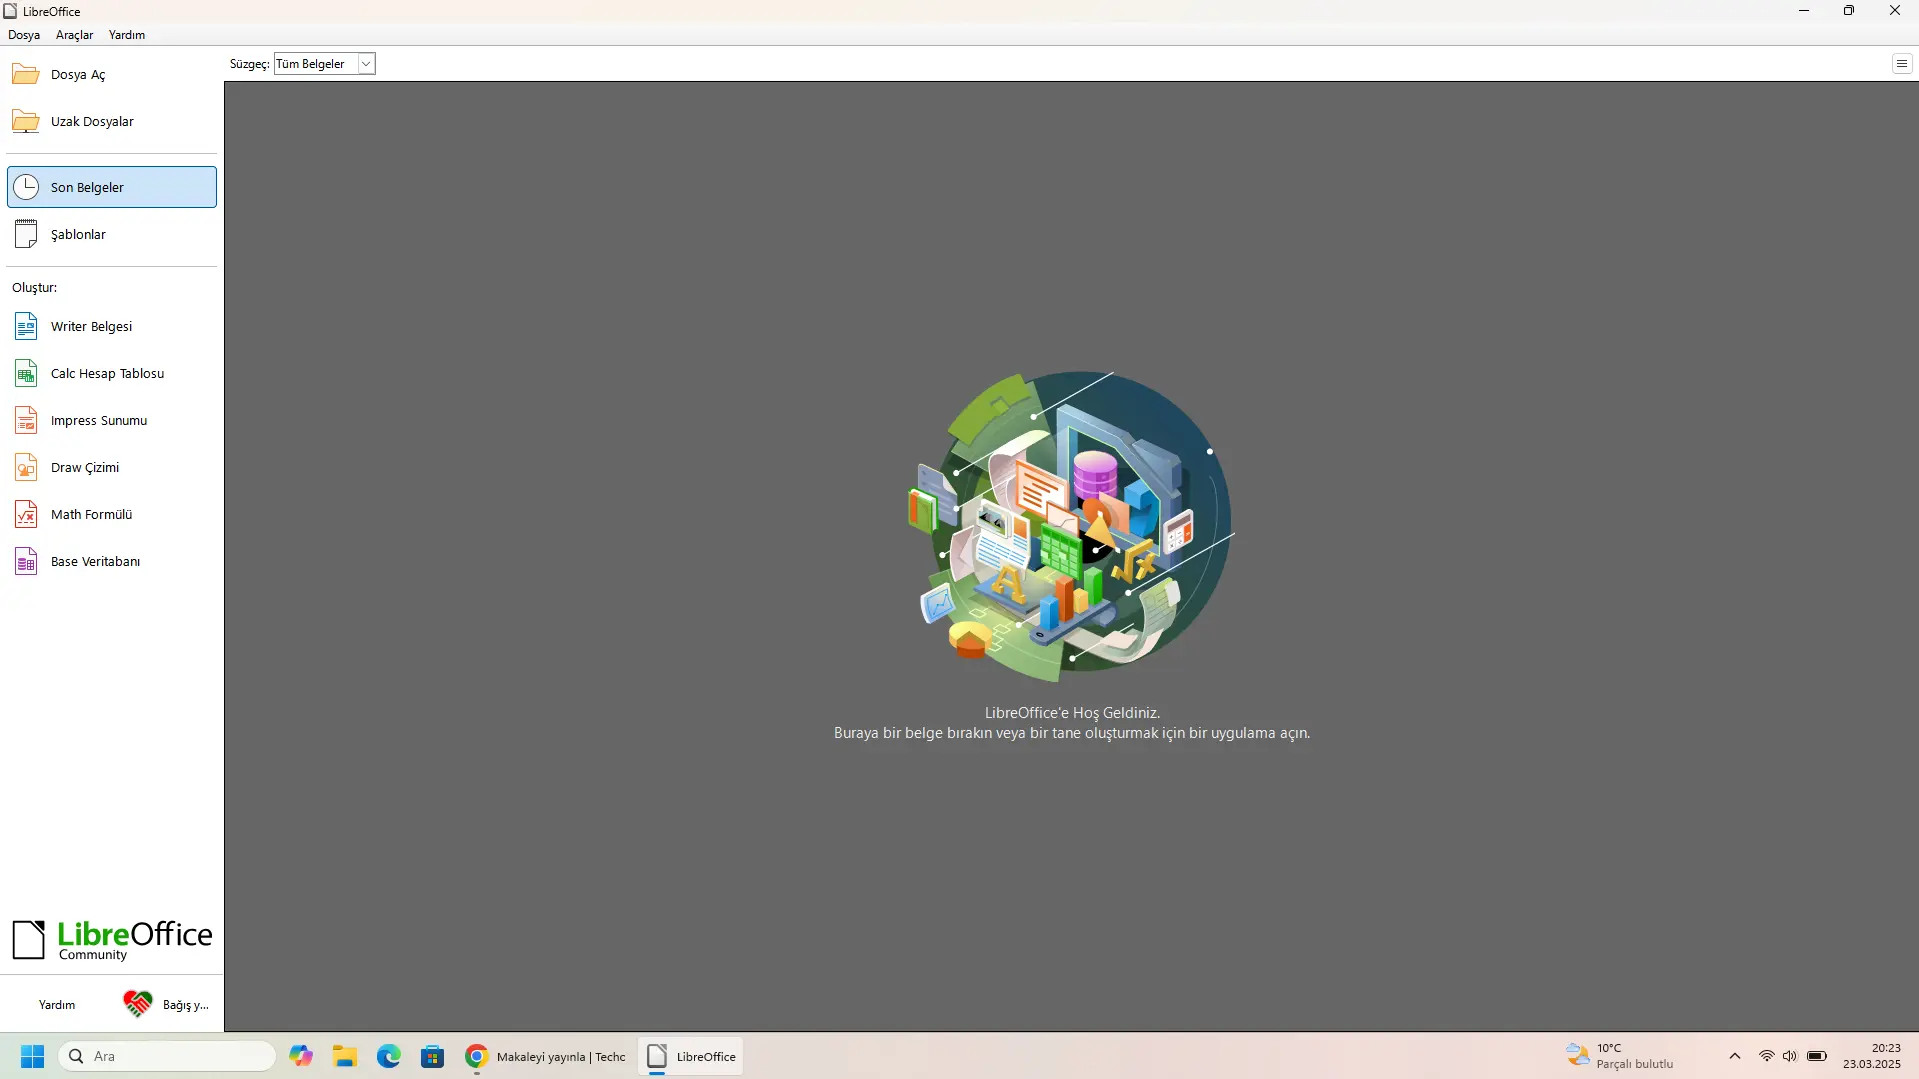Click the Bağış donation heart button
Viewport: 1919px width, 1079px height.
pos(166,1005)
